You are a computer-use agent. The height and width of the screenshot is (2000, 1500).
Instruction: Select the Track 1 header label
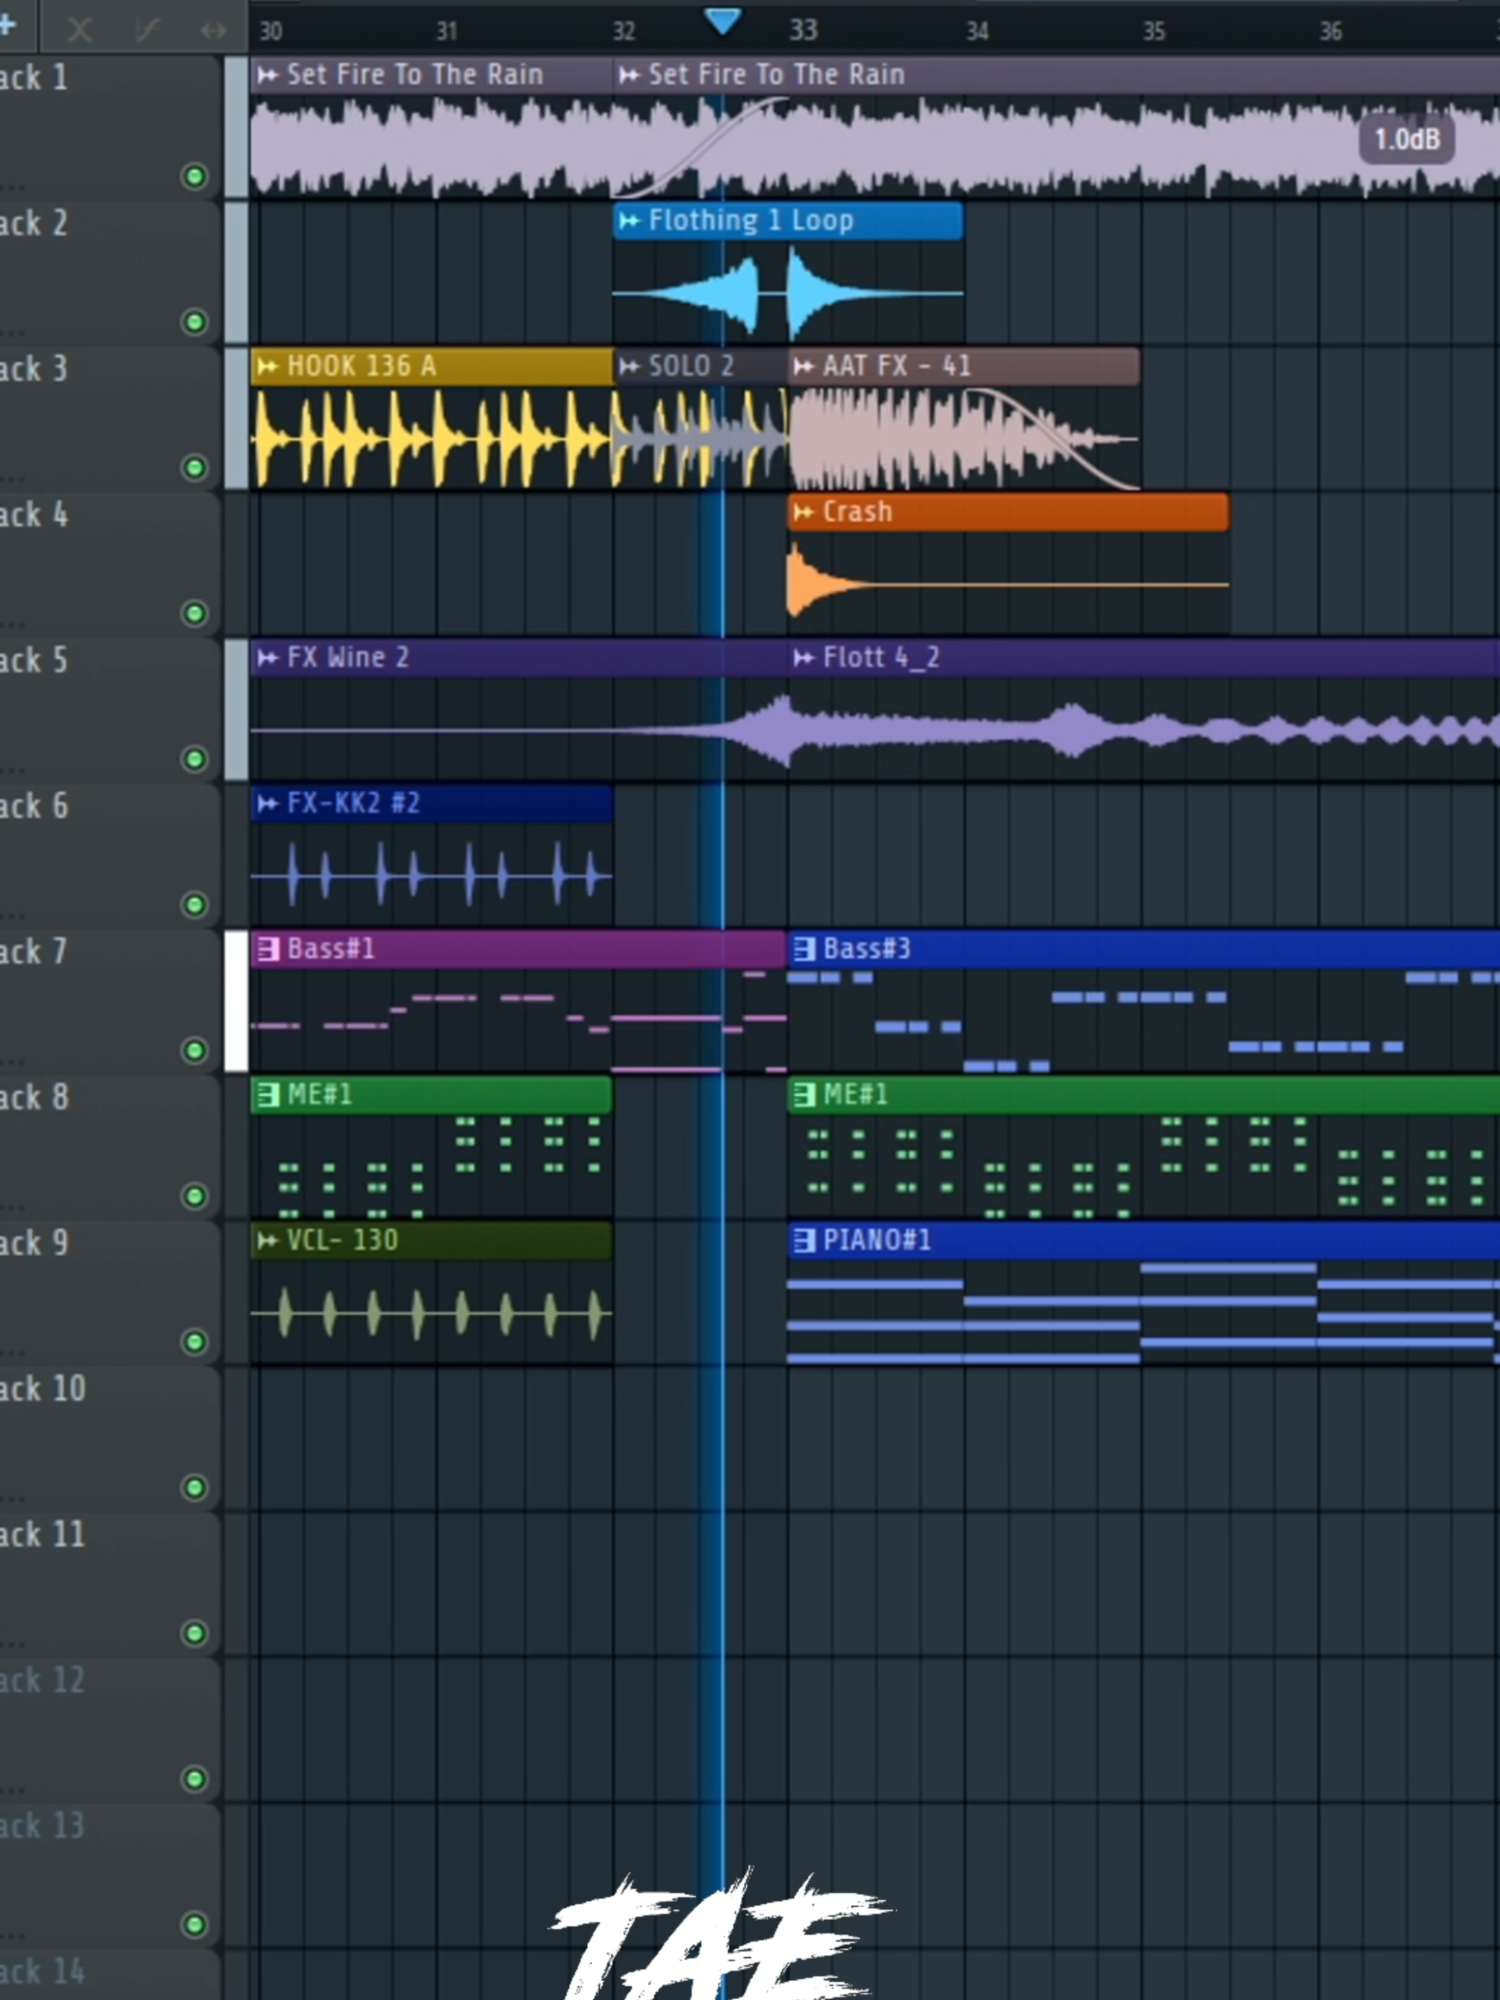point(34,78)
